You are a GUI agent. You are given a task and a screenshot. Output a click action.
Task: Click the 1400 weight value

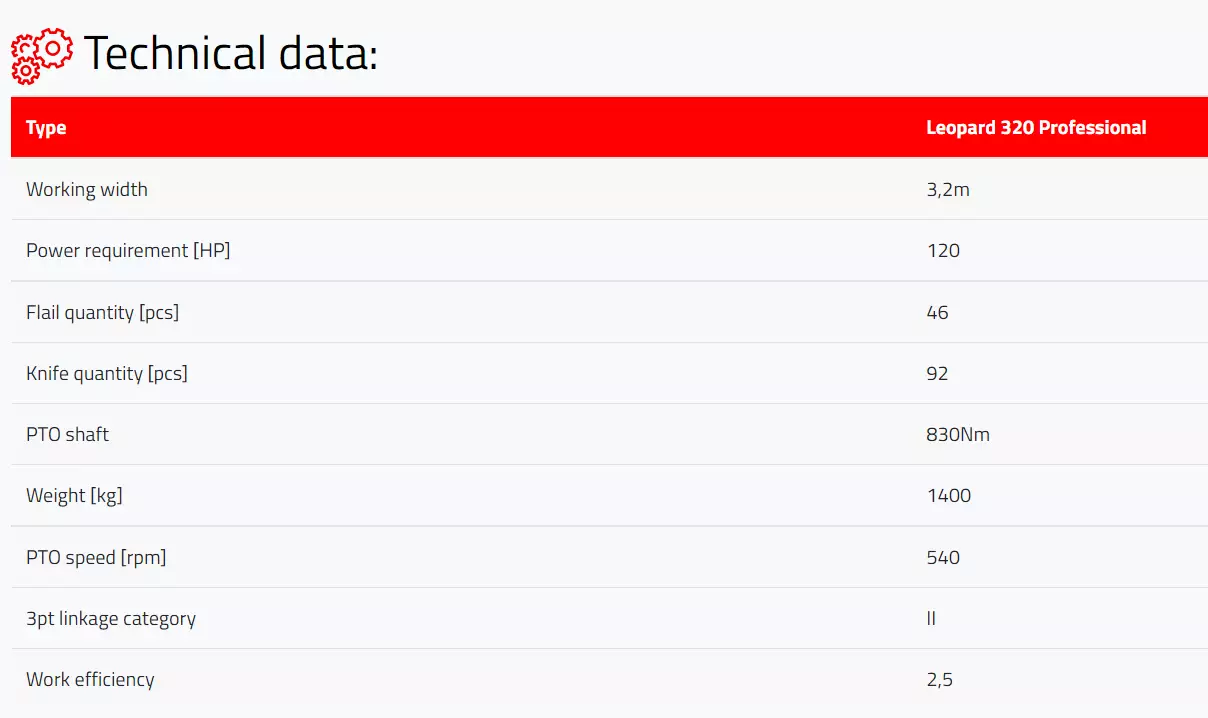point(949,496)
